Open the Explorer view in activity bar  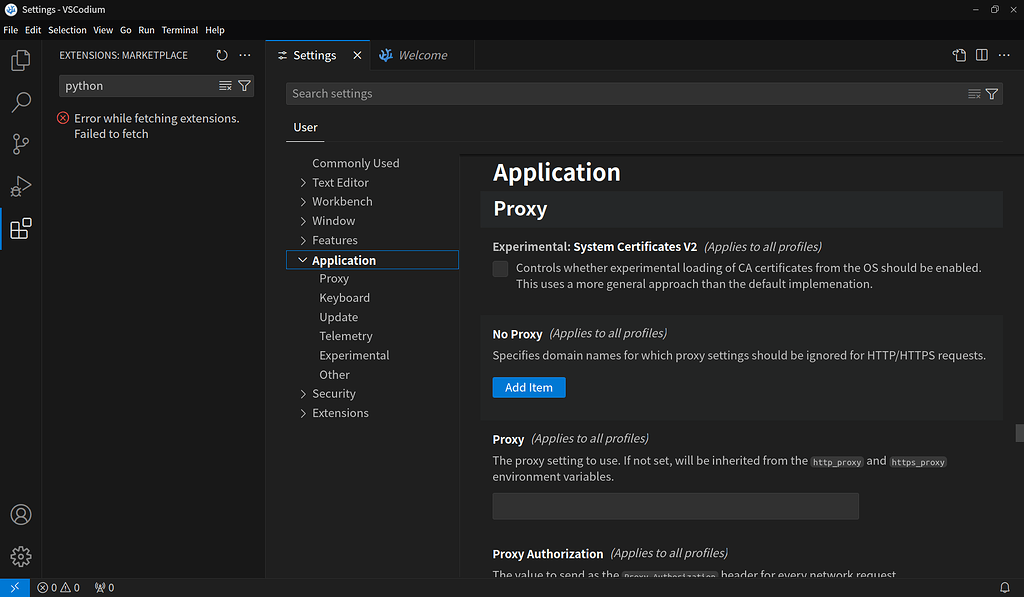(x=21, y=60)
